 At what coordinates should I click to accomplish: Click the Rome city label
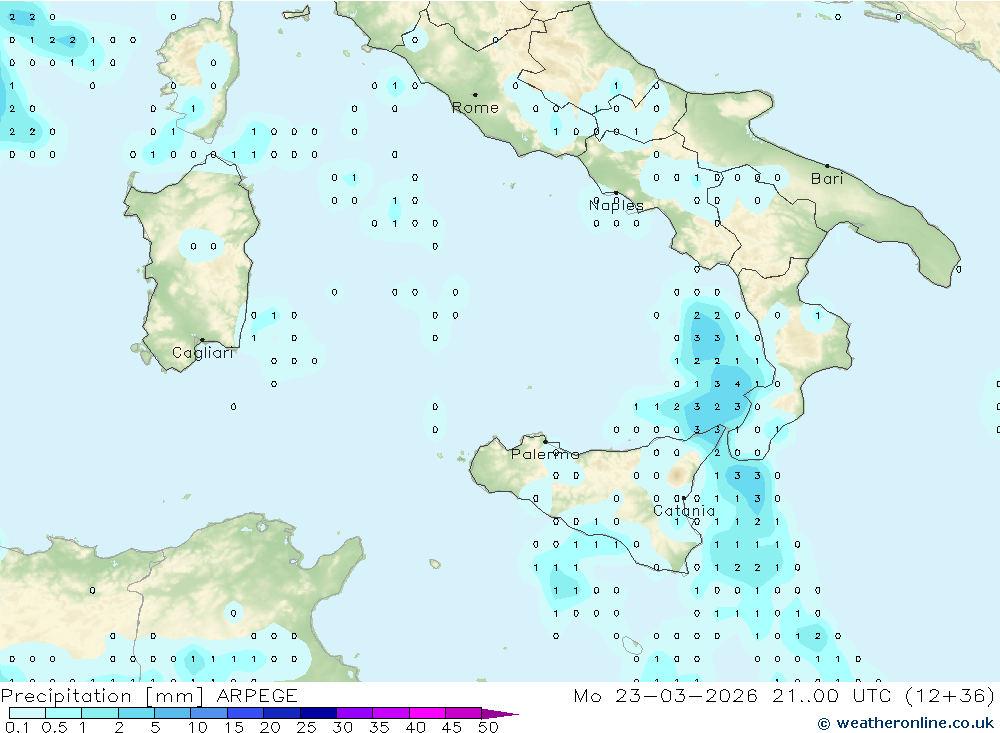475,108
